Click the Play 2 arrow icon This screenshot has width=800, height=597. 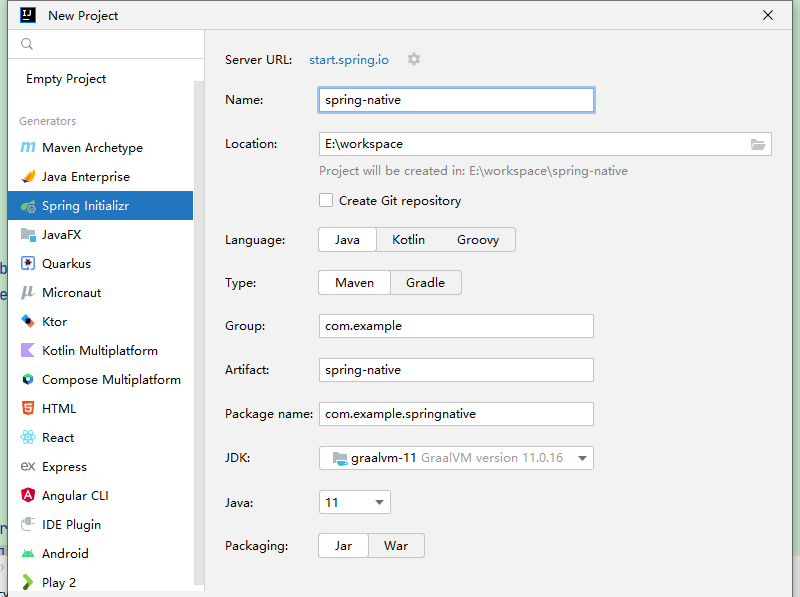tap(28, 582)
